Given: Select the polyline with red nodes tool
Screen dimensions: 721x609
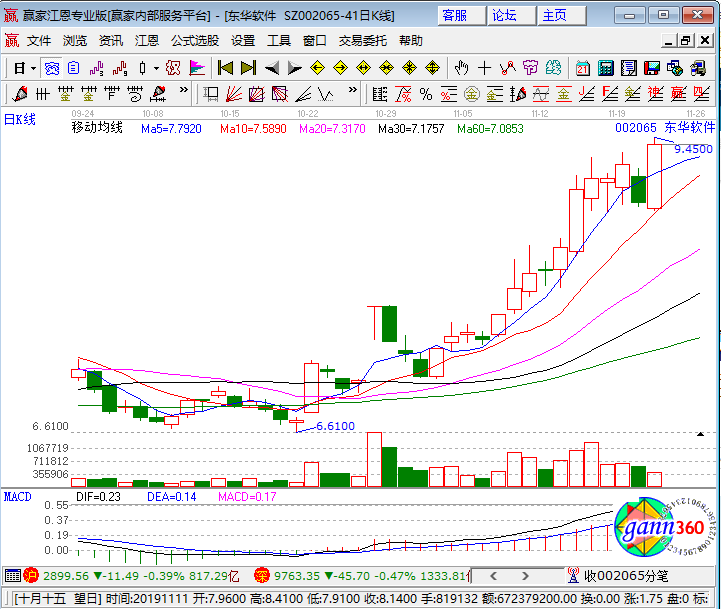Looking at the screenshot, I should (507, 69).
